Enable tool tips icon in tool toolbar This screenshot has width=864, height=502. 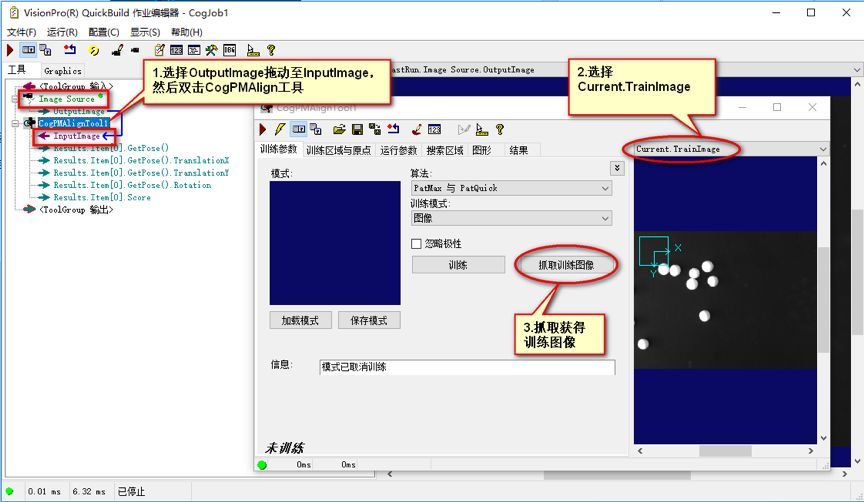[482, 129]
